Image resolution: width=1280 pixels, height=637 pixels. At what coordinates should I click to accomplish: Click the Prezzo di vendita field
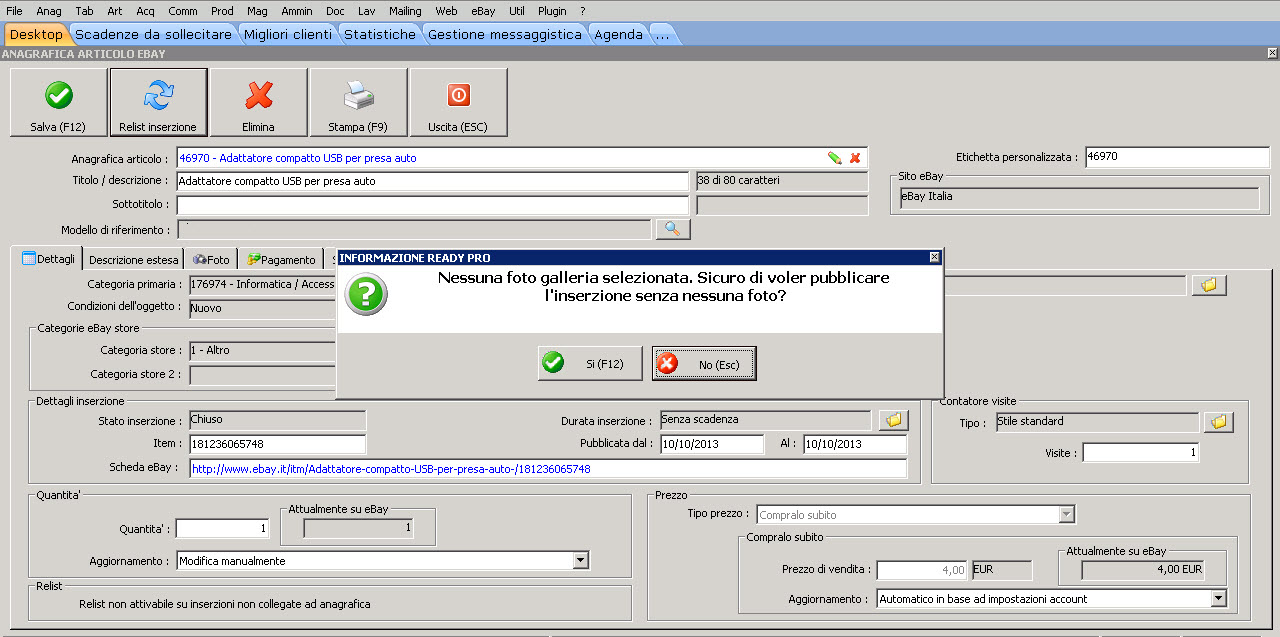(x=922, y=570)
